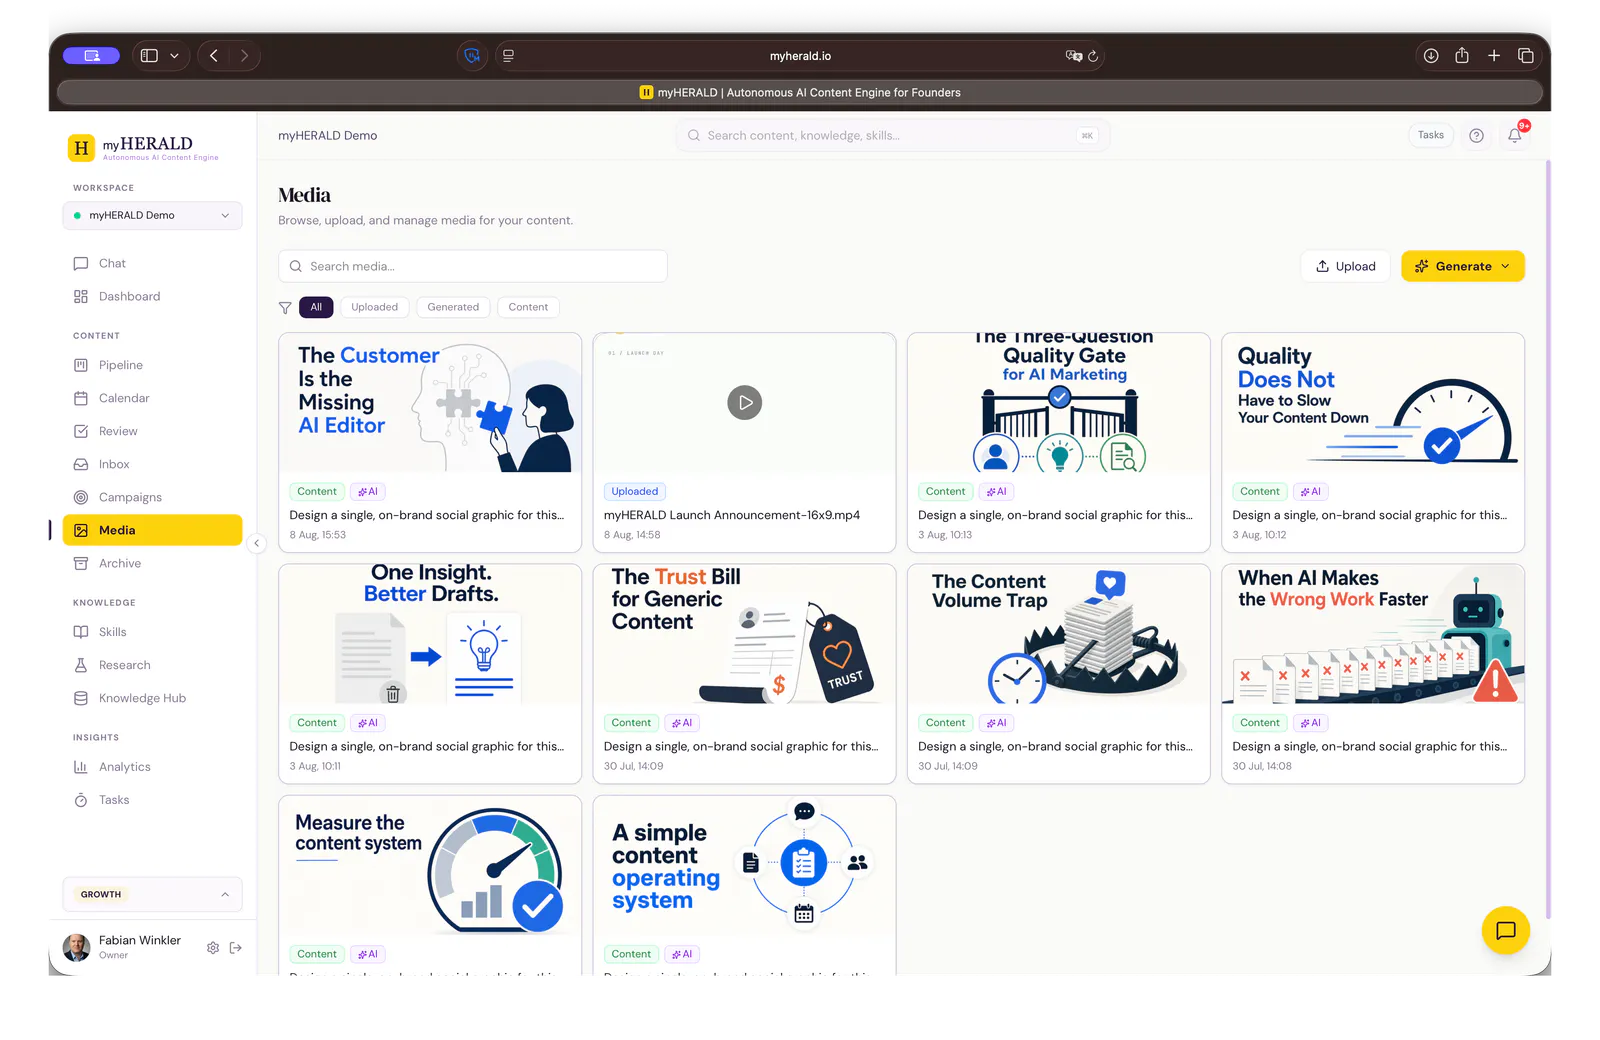Open a new Safari tab
1600x1040 pixels.
[x=1494, y=56]
